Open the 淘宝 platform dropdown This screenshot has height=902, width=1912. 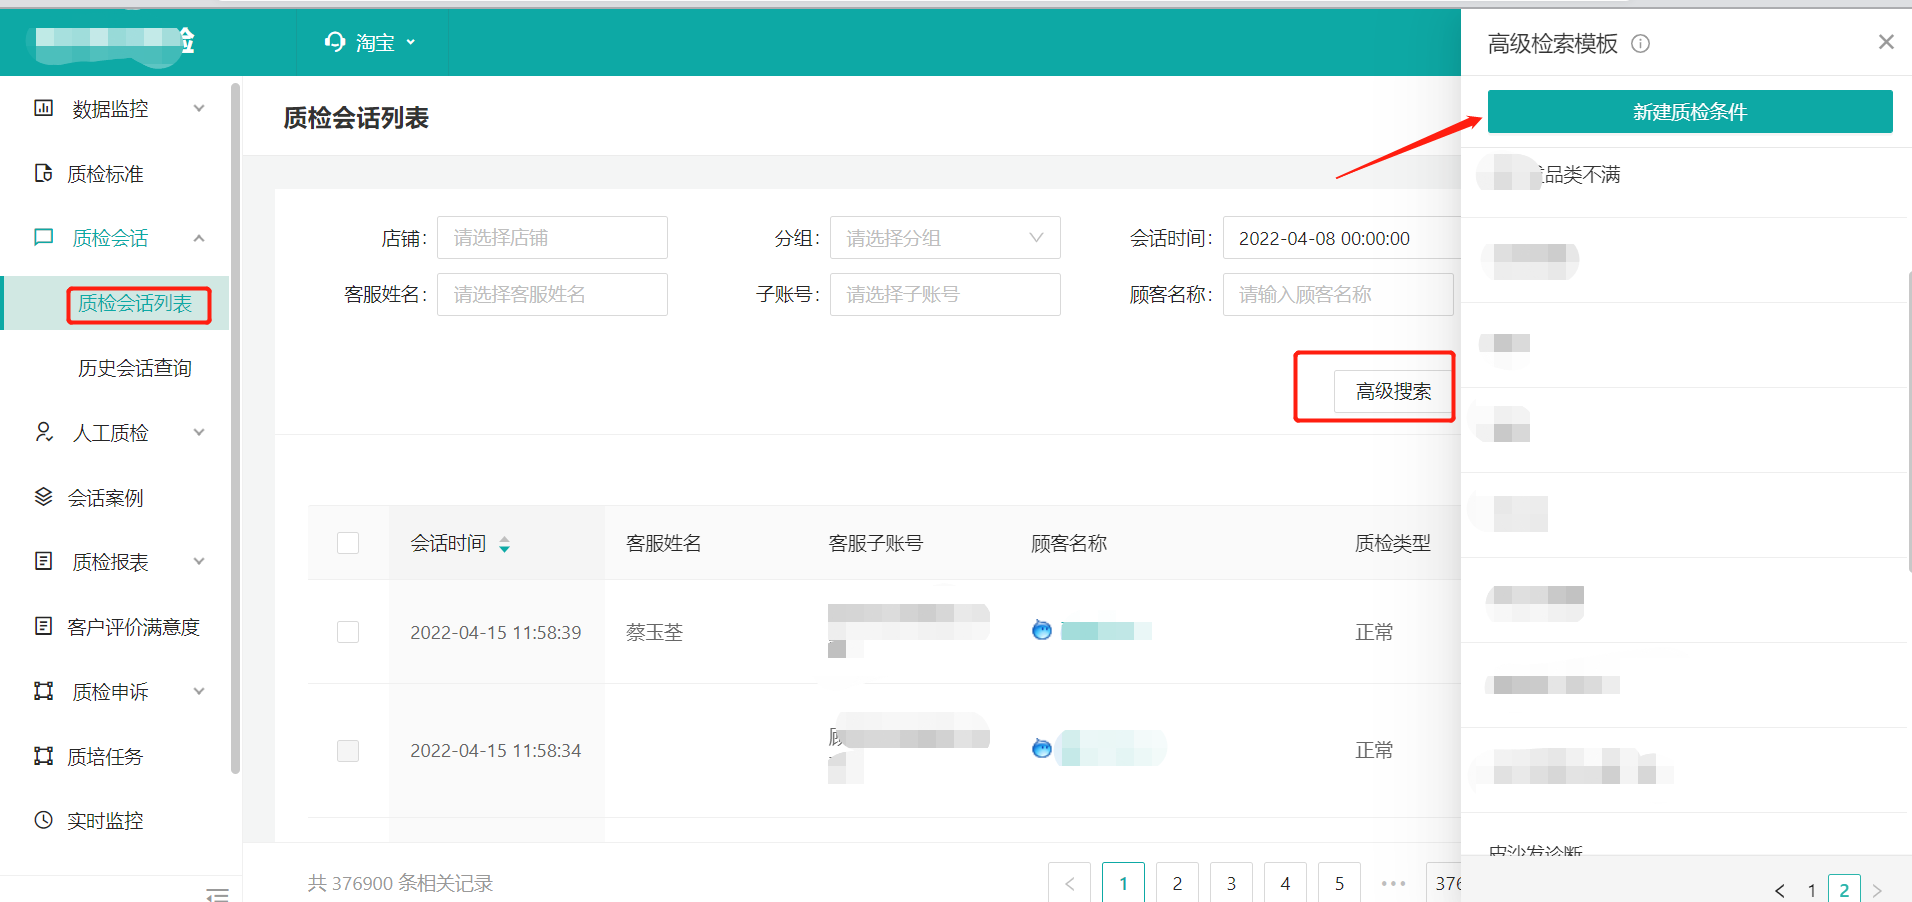coord(371,42)
